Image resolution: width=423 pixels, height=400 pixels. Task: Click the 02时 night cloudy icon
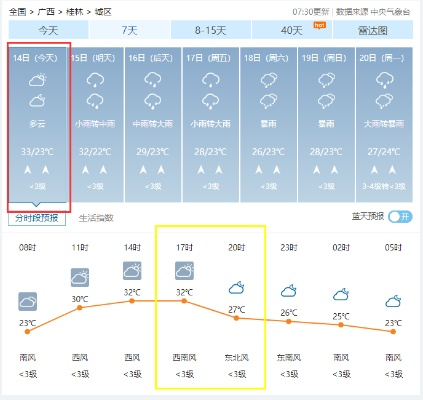(x=341, y=295)
